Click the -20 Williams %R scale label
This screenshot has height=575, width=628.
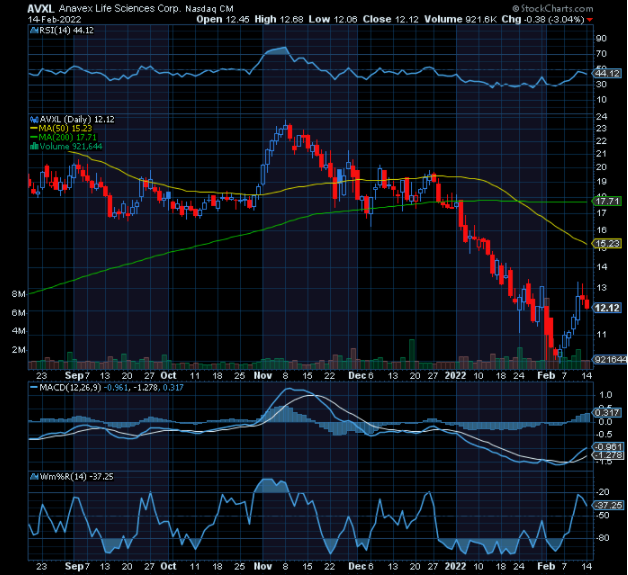click(602, 492)
